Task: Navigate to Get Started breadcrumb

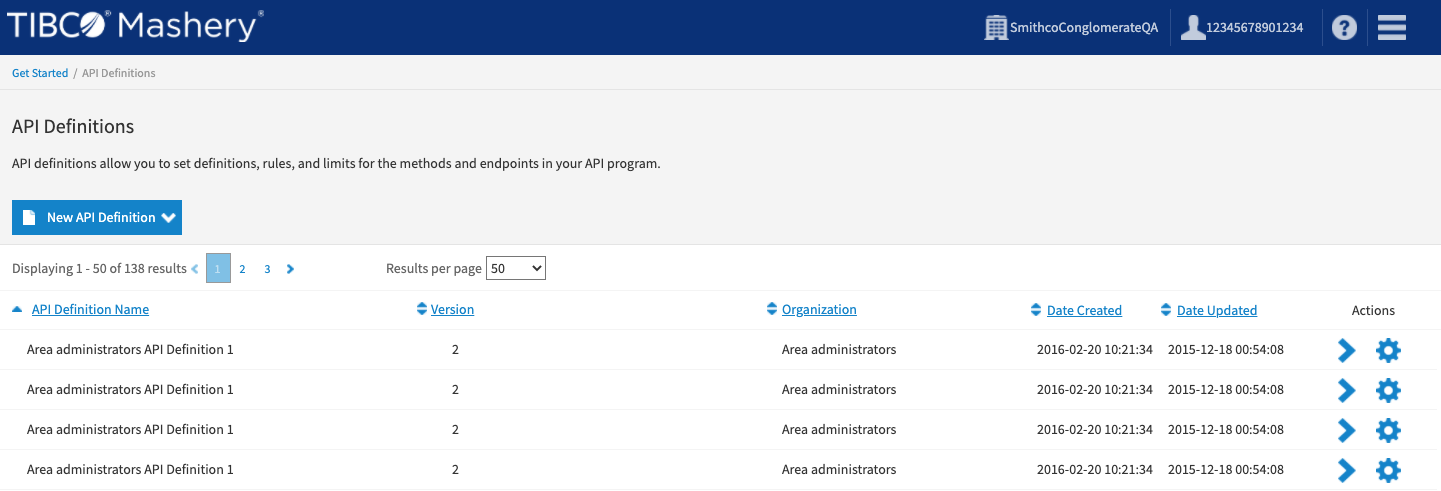Action: 40,73
